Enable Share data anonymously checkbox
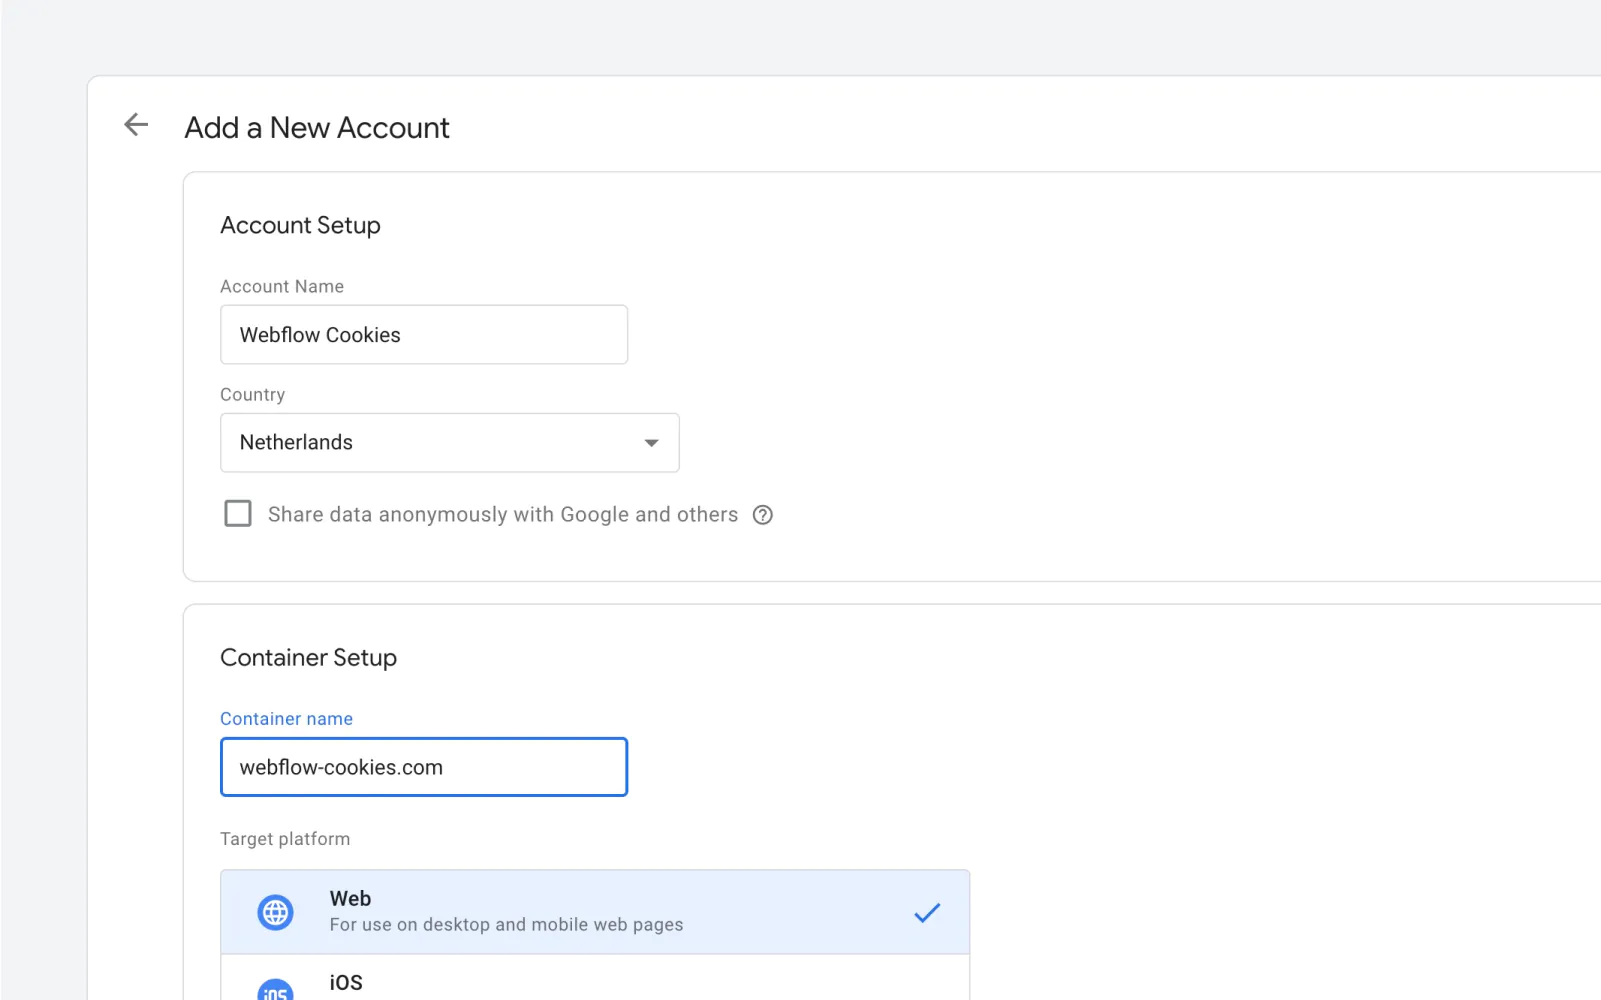This screenshot has height=1000, width=1601. click(238, 514)
